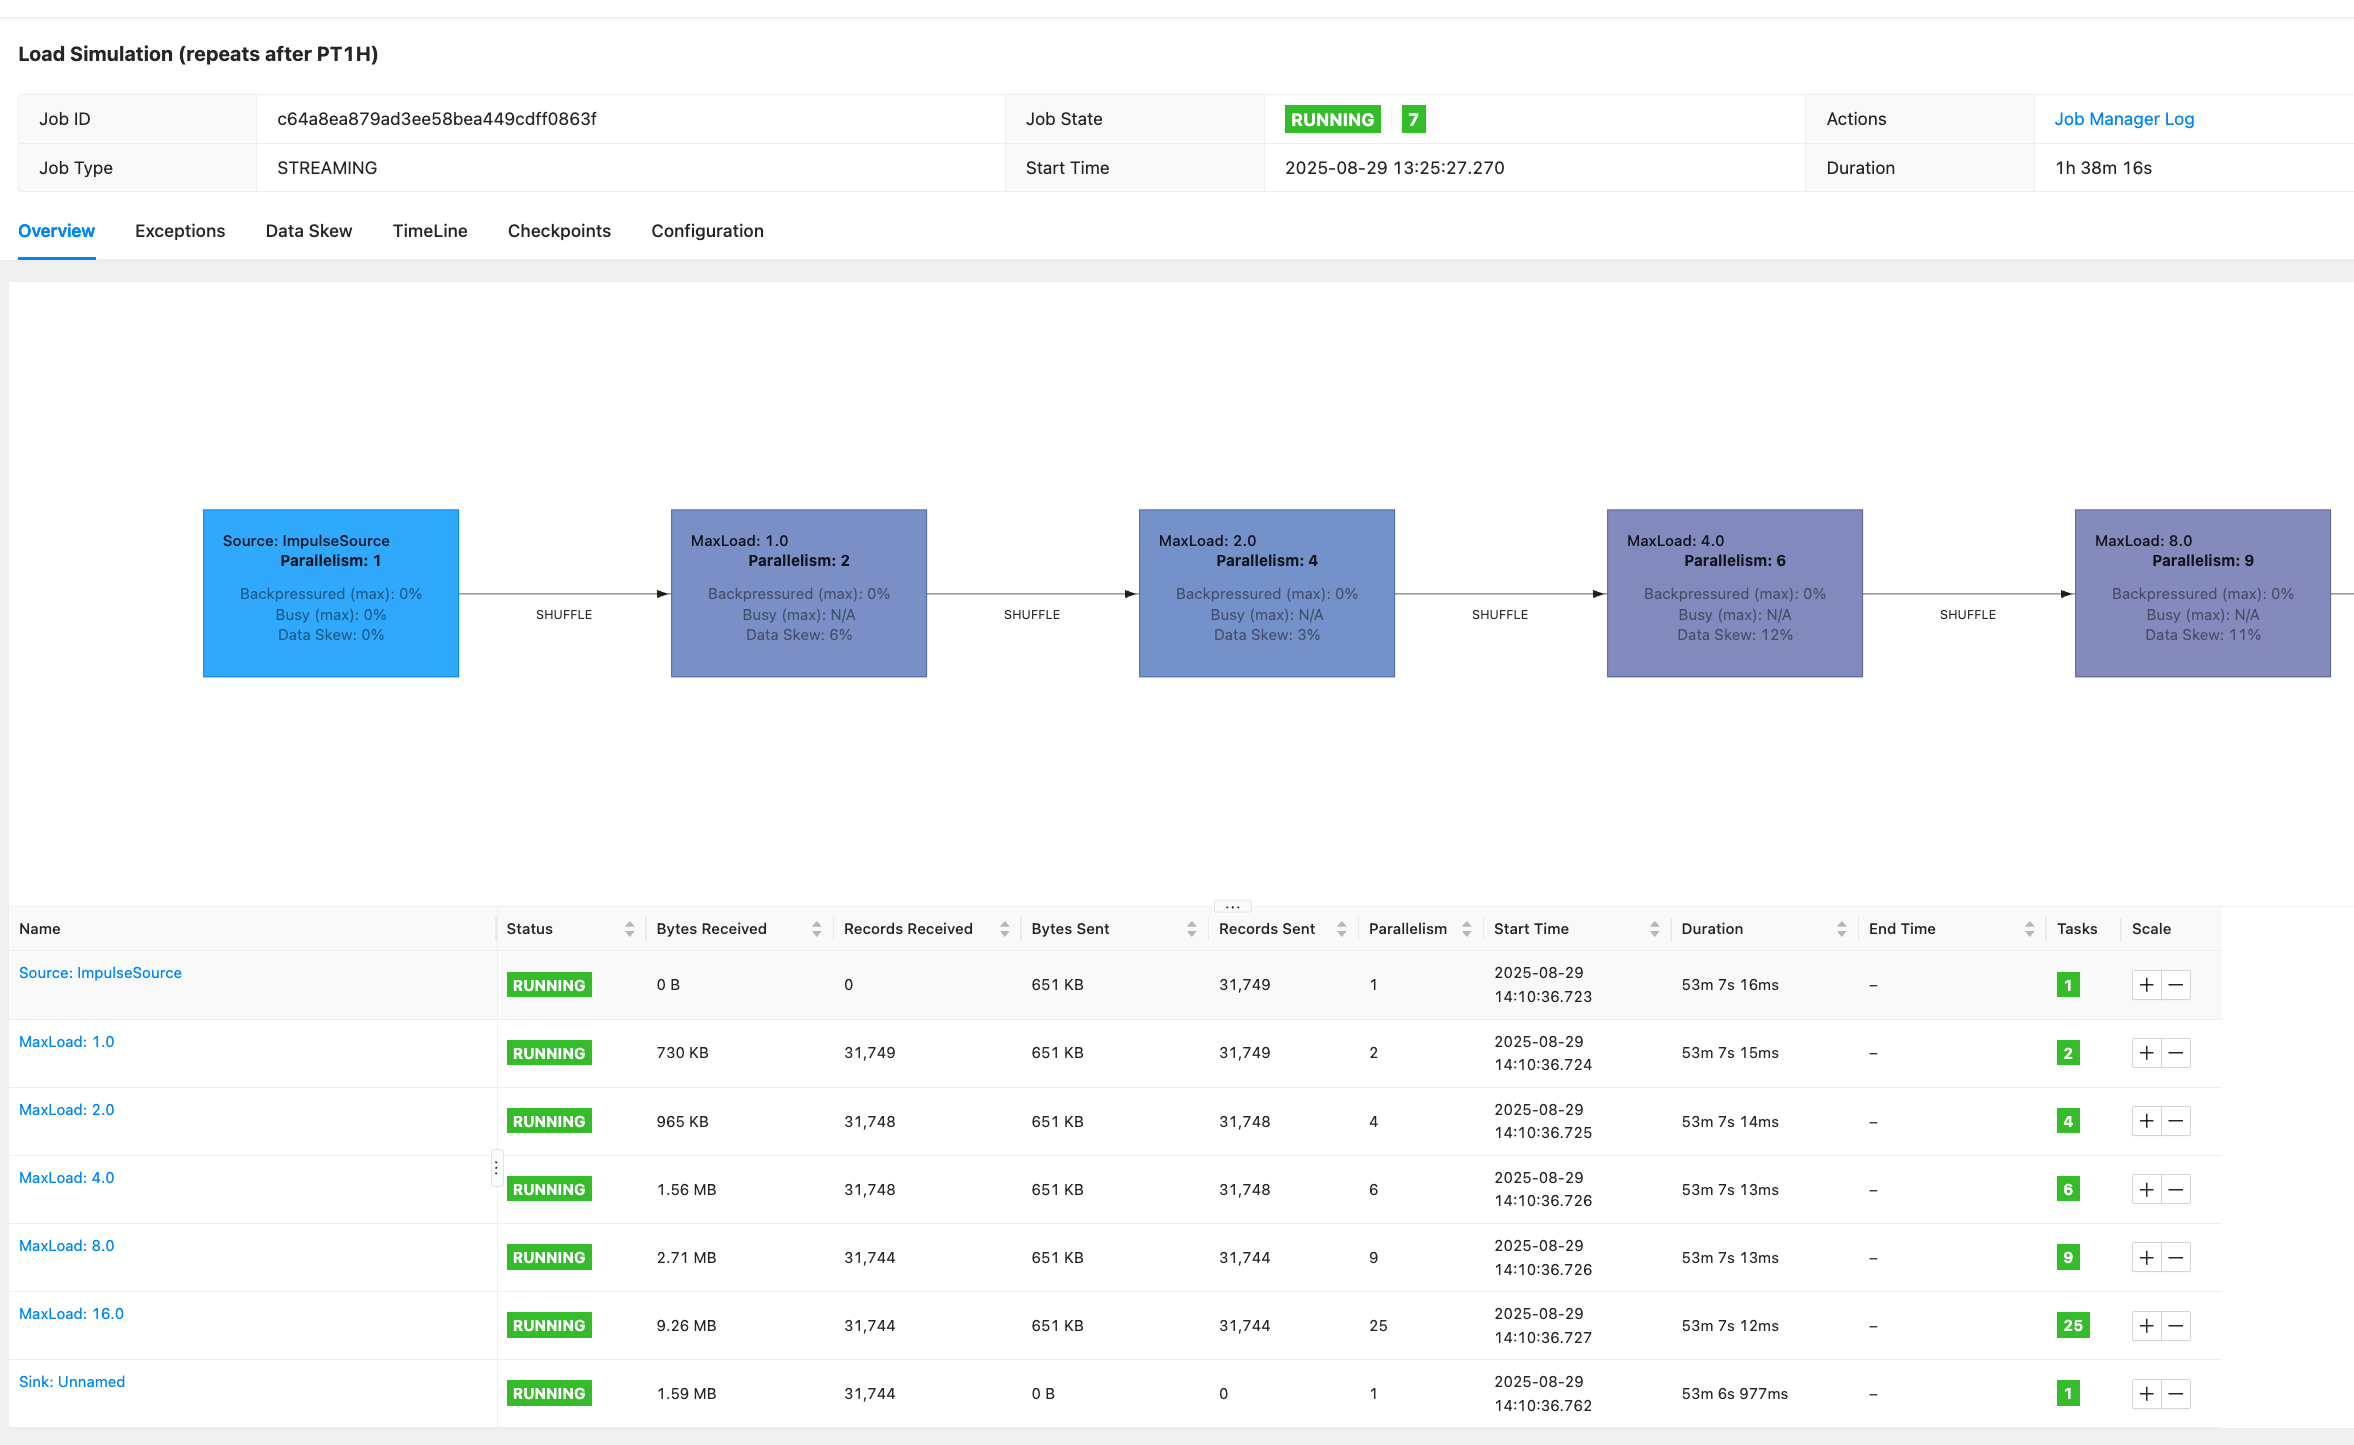The height and width of the screenshot is (1445, 2354).
Task: Click the 2.71 MB bytes received cell
Action: tap(686, 1257)
